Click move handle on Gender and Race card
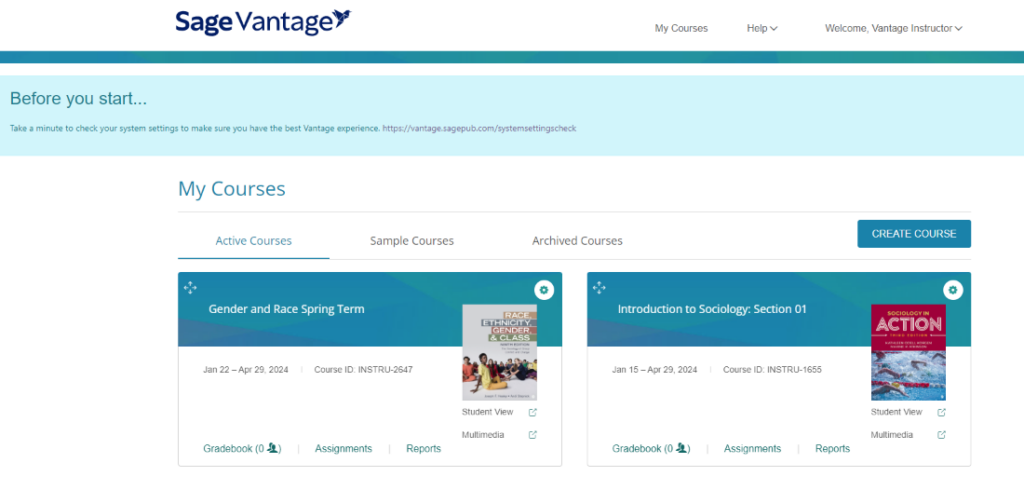This screenshot has height=490, width=1024. coord(190,287)
